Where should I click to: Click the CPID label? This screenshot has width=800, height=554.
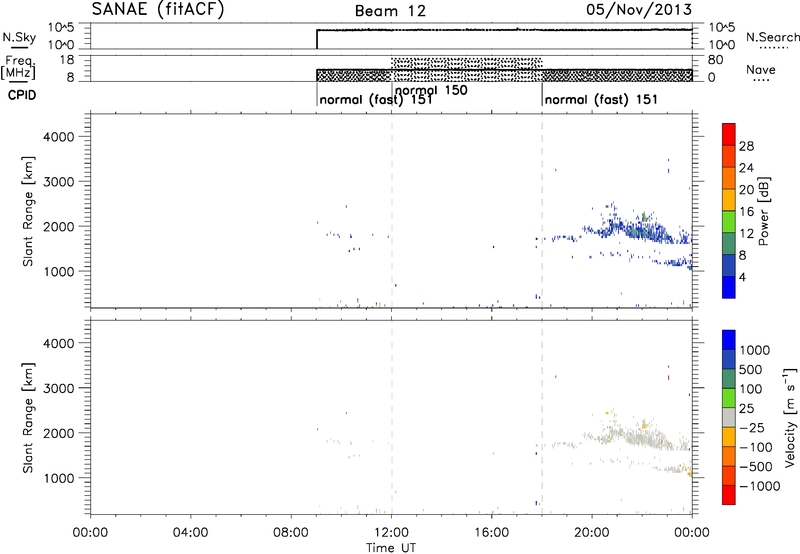click(22, 95)
